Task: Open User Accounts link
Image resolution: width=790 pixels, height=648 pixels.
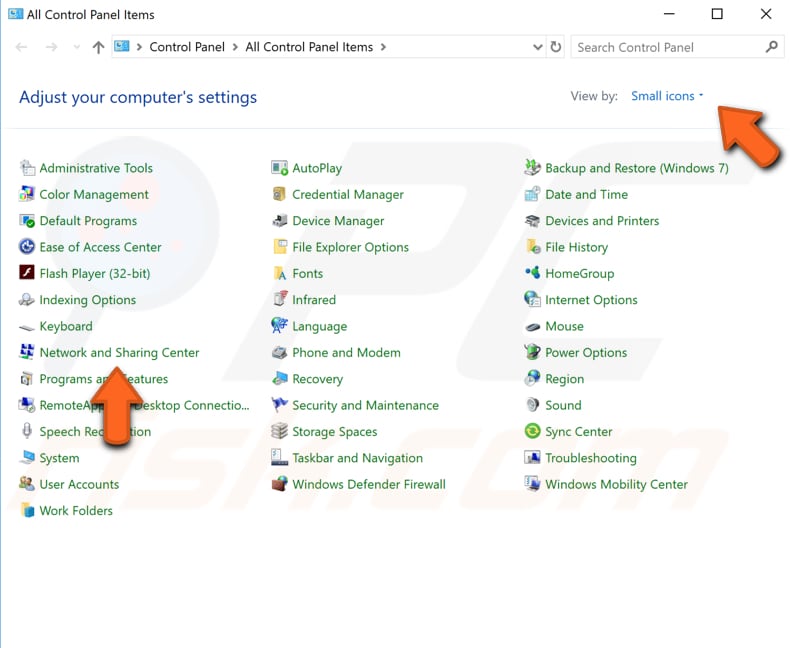Action: [79, 484]
